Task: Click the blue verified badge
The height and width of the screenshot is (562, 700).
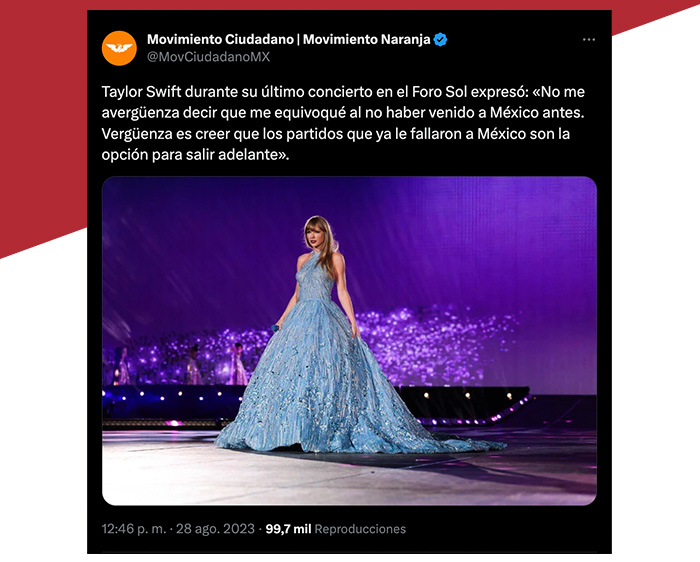Action: (440, 40)
